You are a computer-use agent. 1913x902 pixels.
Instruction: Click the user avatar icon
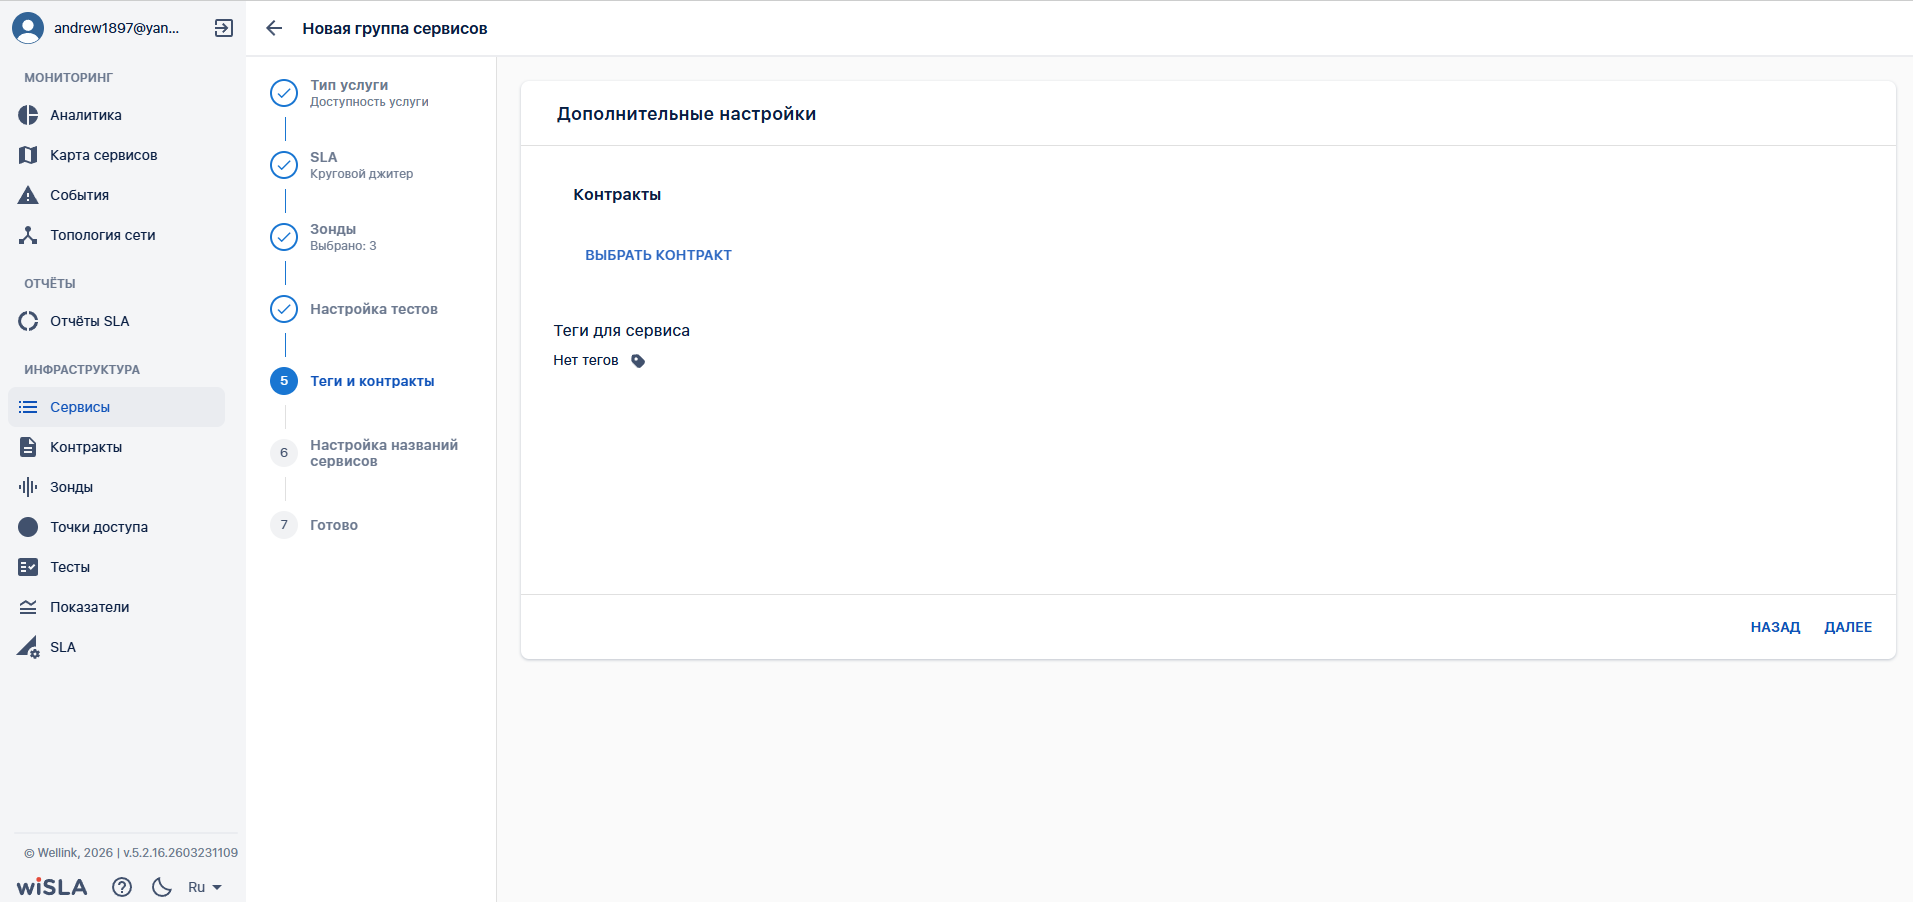[28, 28]
